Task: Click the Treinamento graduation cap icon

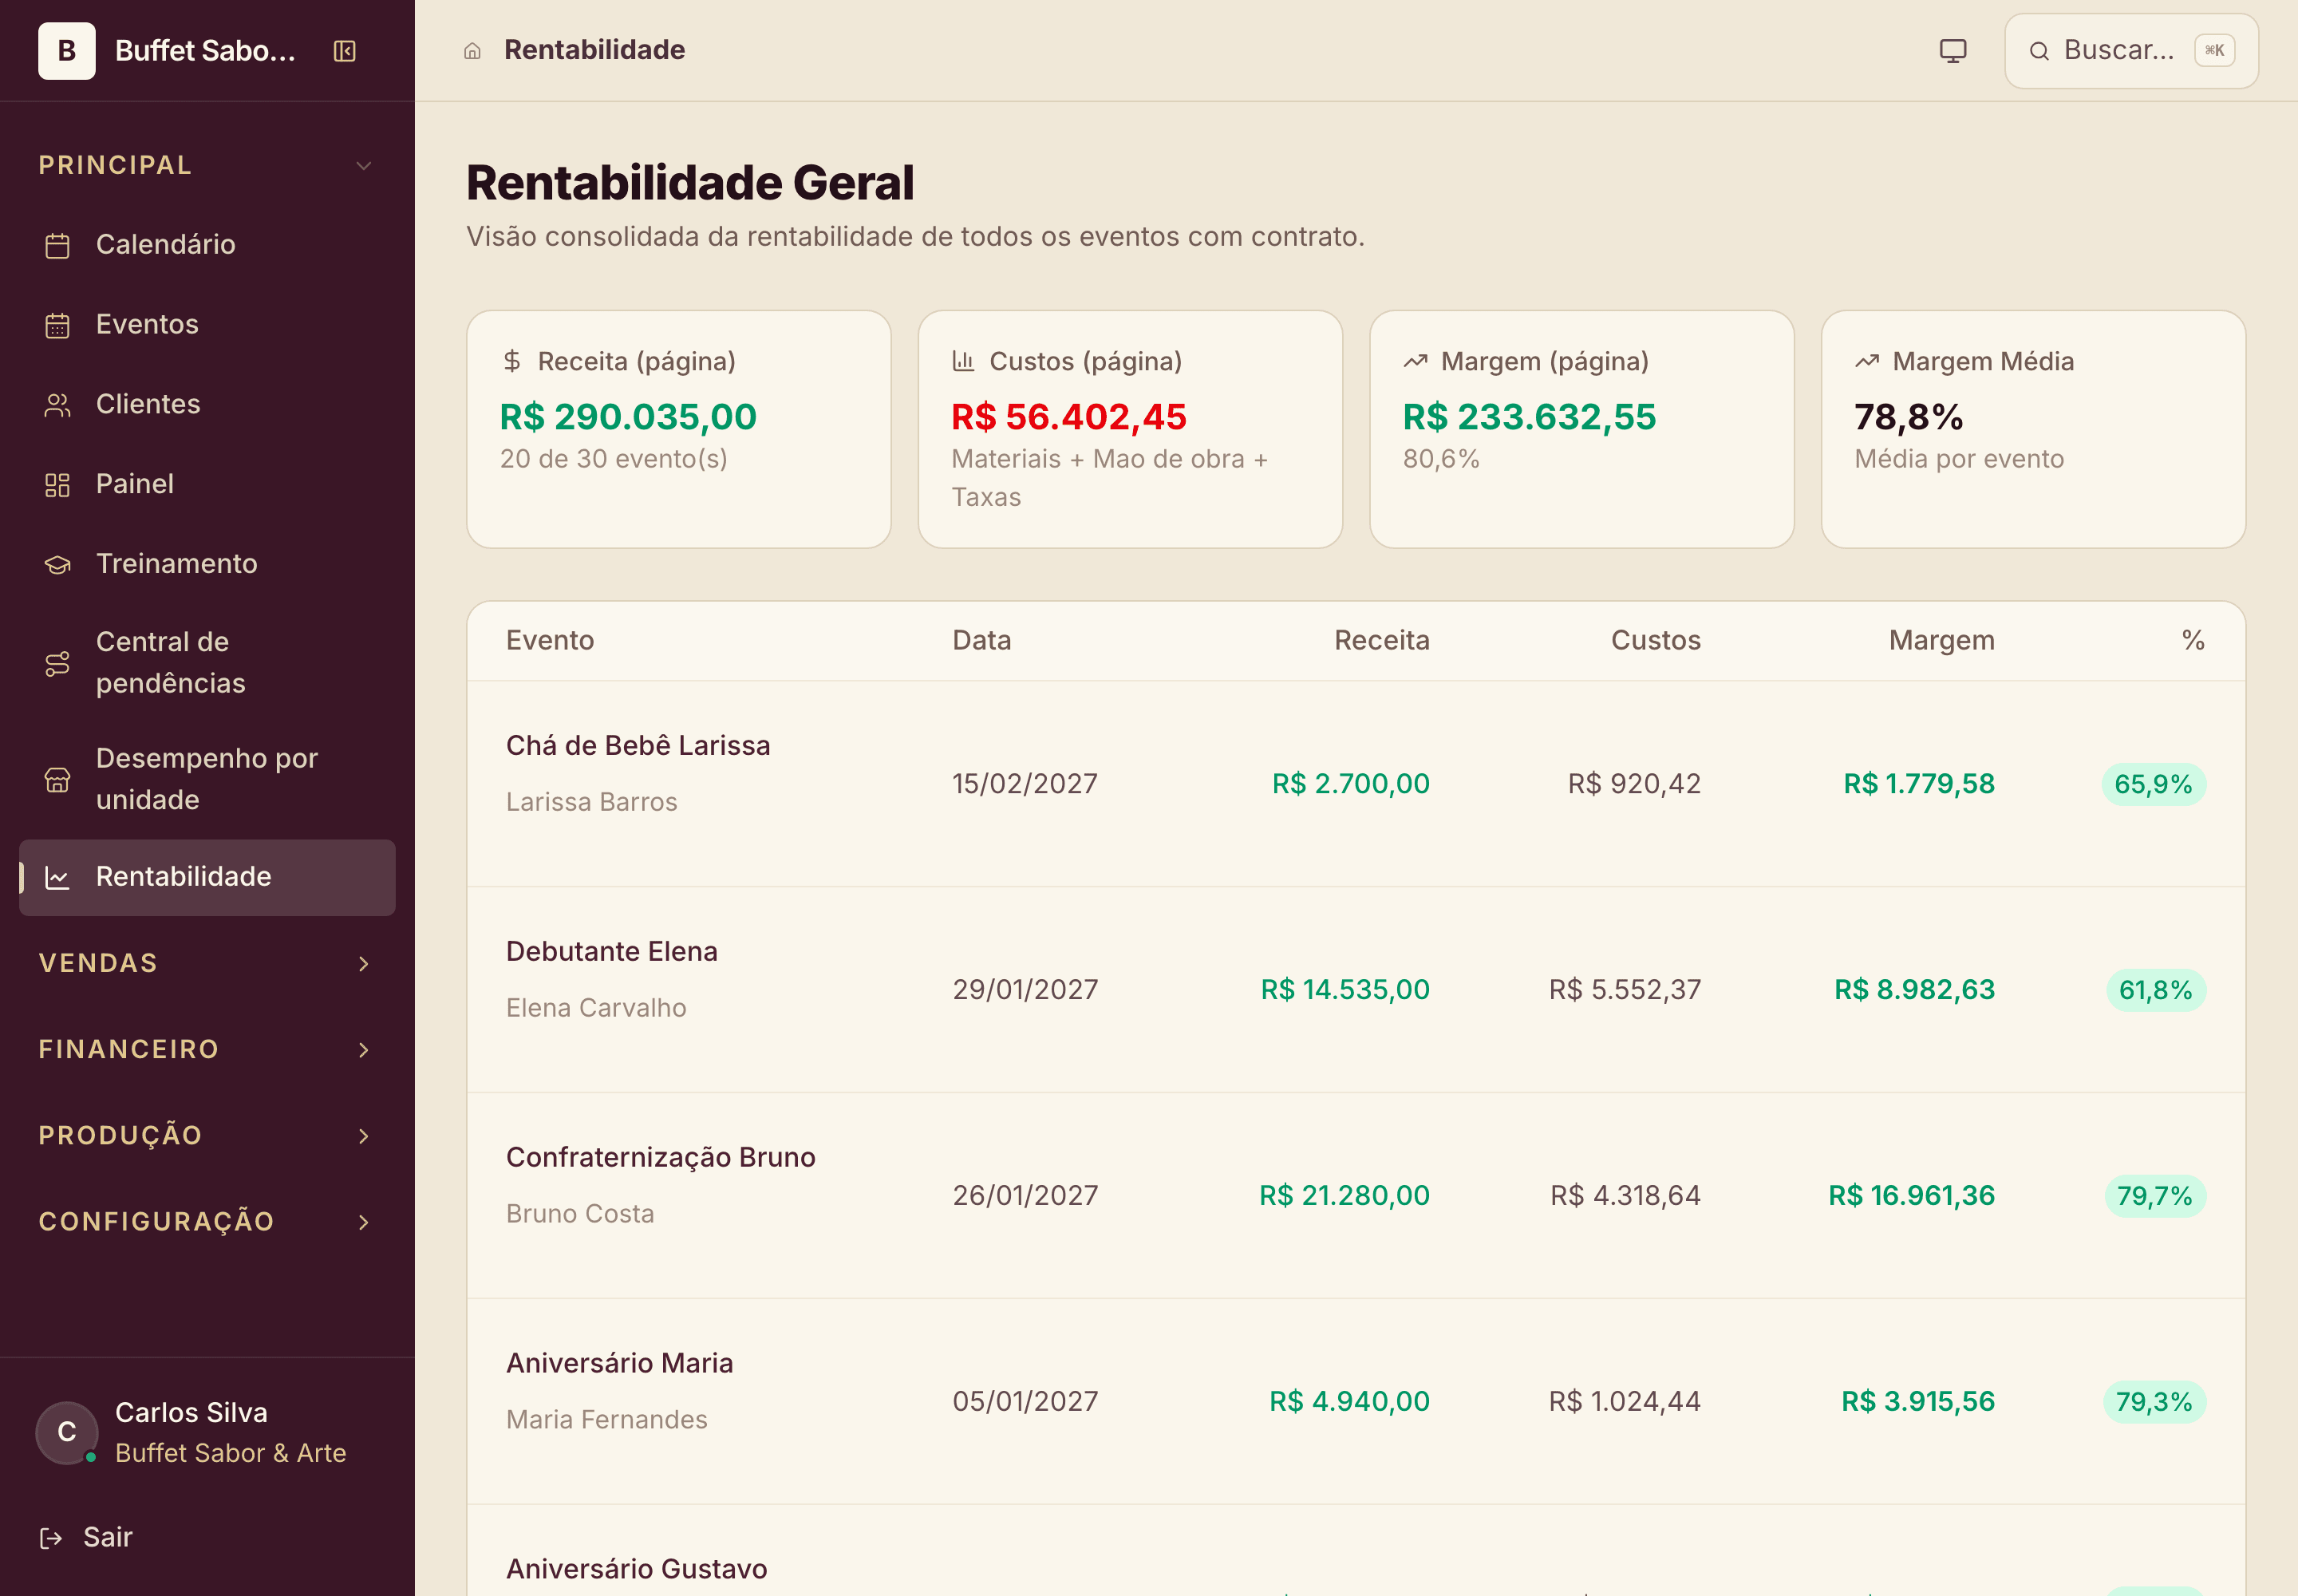Action: pyautogui.click(x=58, y=565)
